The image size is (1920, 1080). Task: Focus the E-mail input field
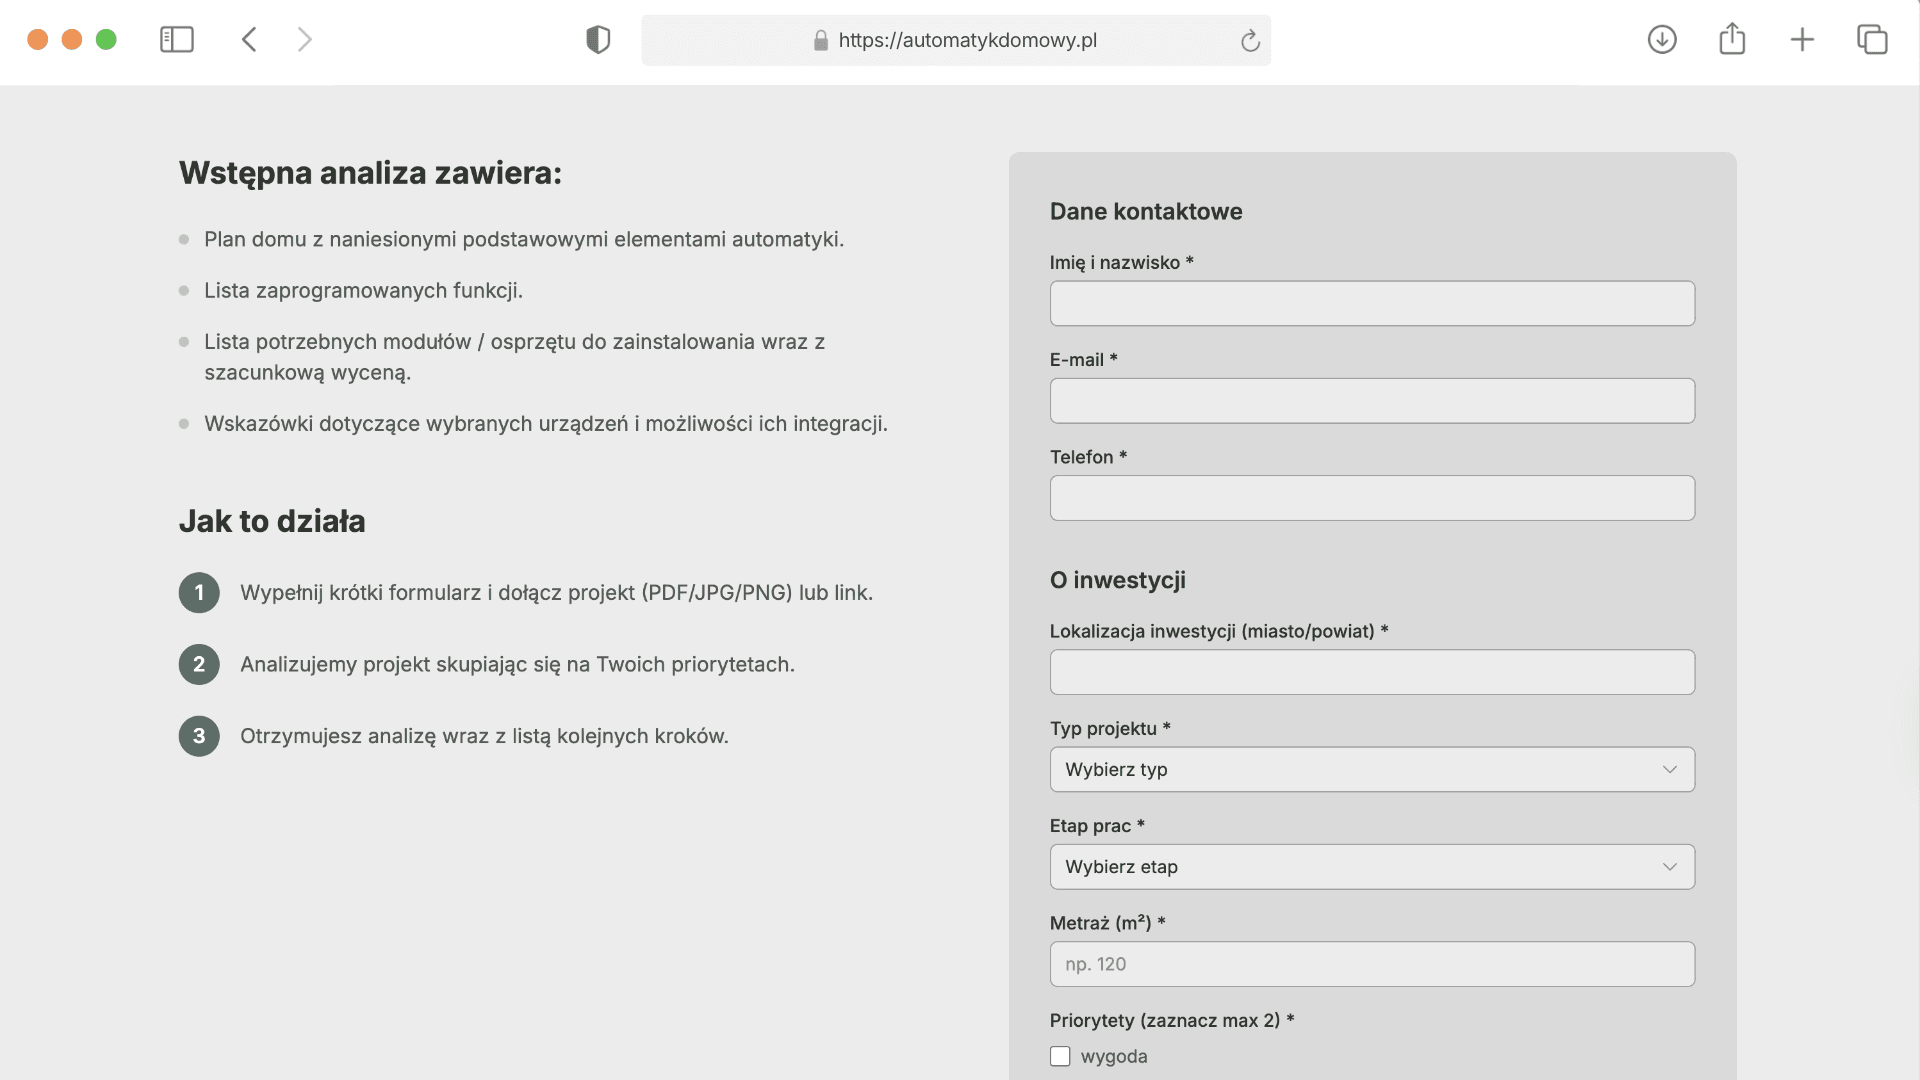pyautogui.click(x=1371, y=400)
